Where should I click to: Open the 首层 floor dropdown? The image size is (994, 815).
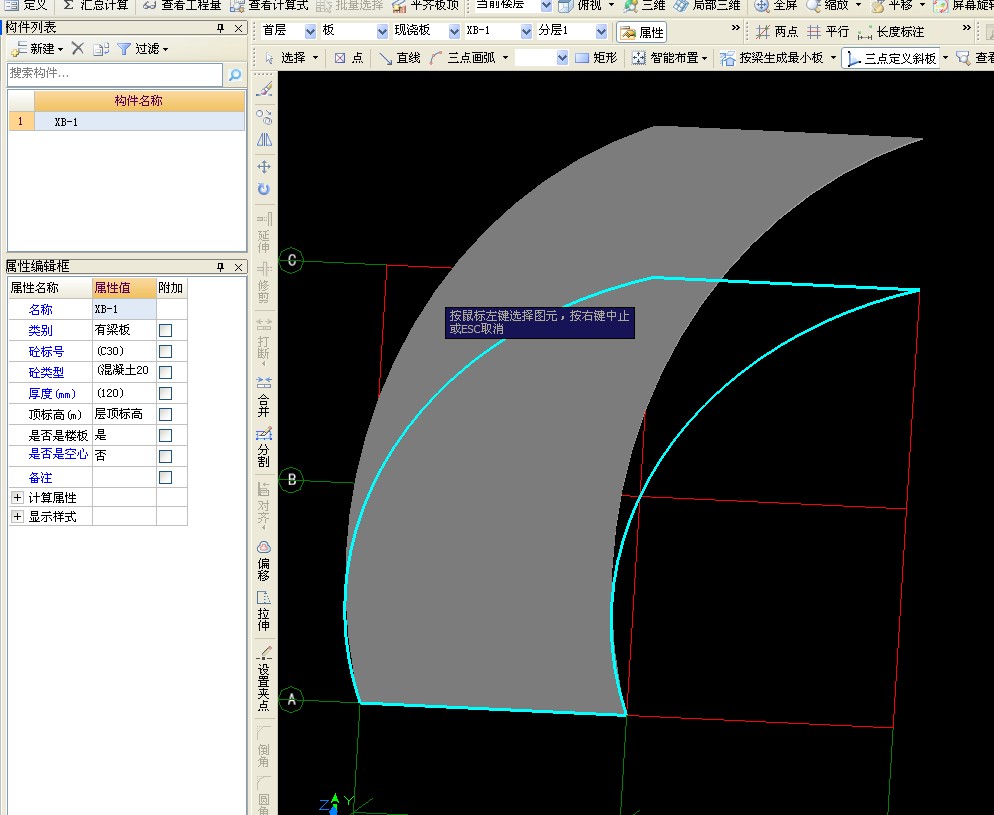click(x=310, y=31)
